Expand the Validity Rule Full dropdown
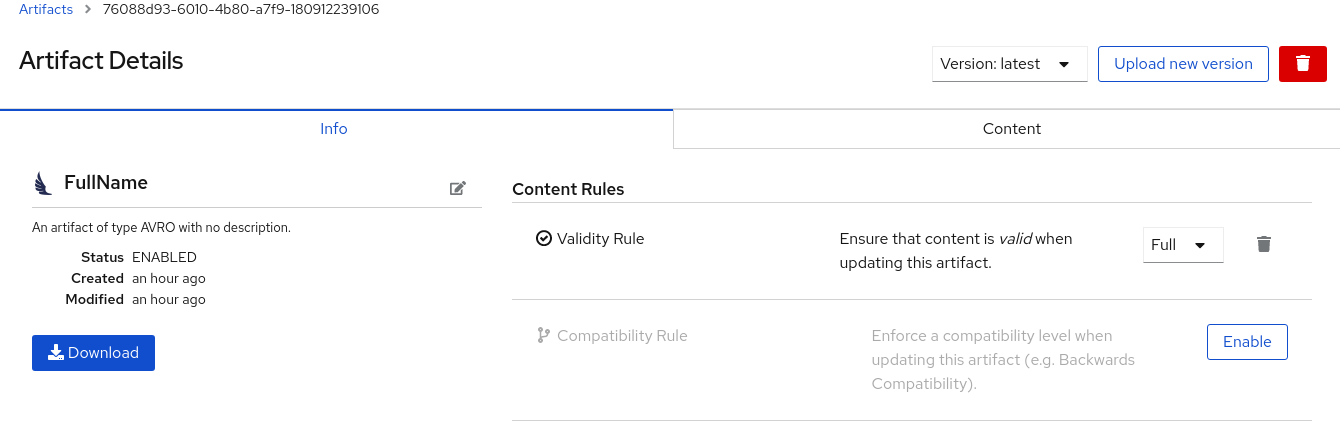The height and width of the screenshot is (433, 1340). click(1183, 245)
